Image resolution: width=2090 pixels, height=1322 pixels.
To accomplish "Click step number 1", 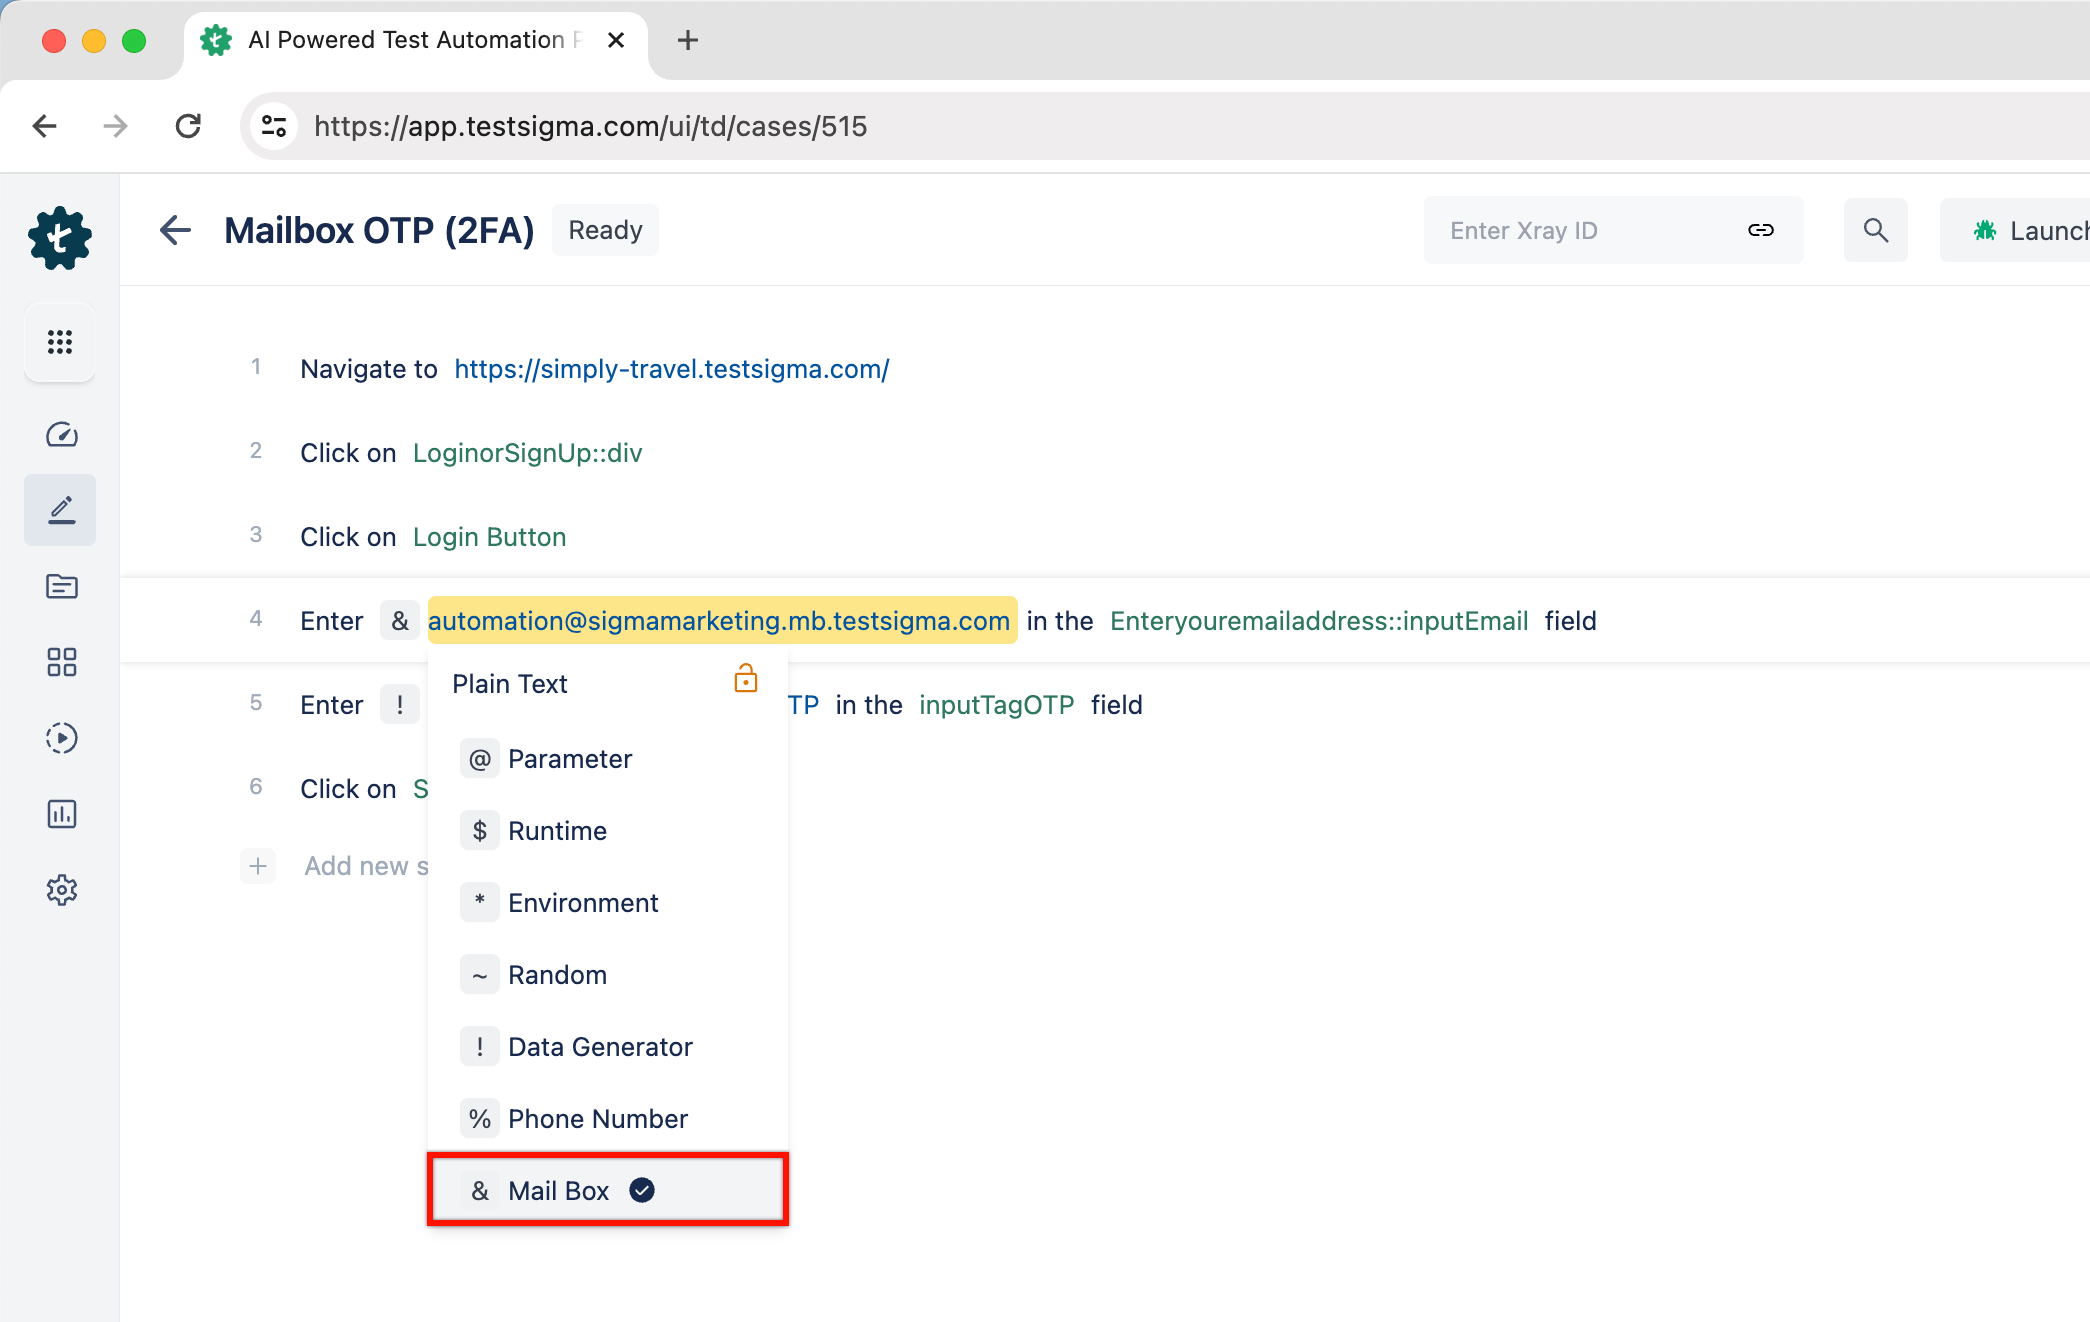I will coord(256,367).
